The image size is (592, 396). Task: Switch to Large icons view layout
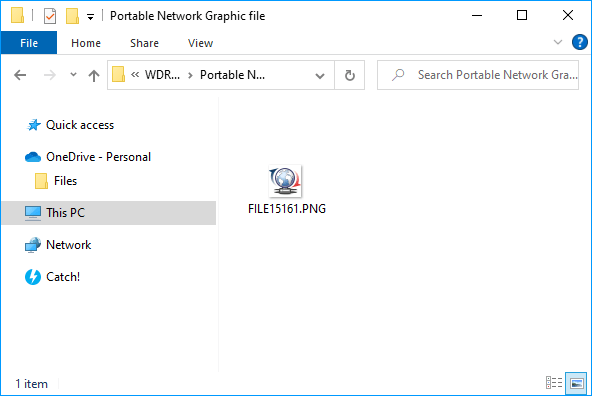576,384
